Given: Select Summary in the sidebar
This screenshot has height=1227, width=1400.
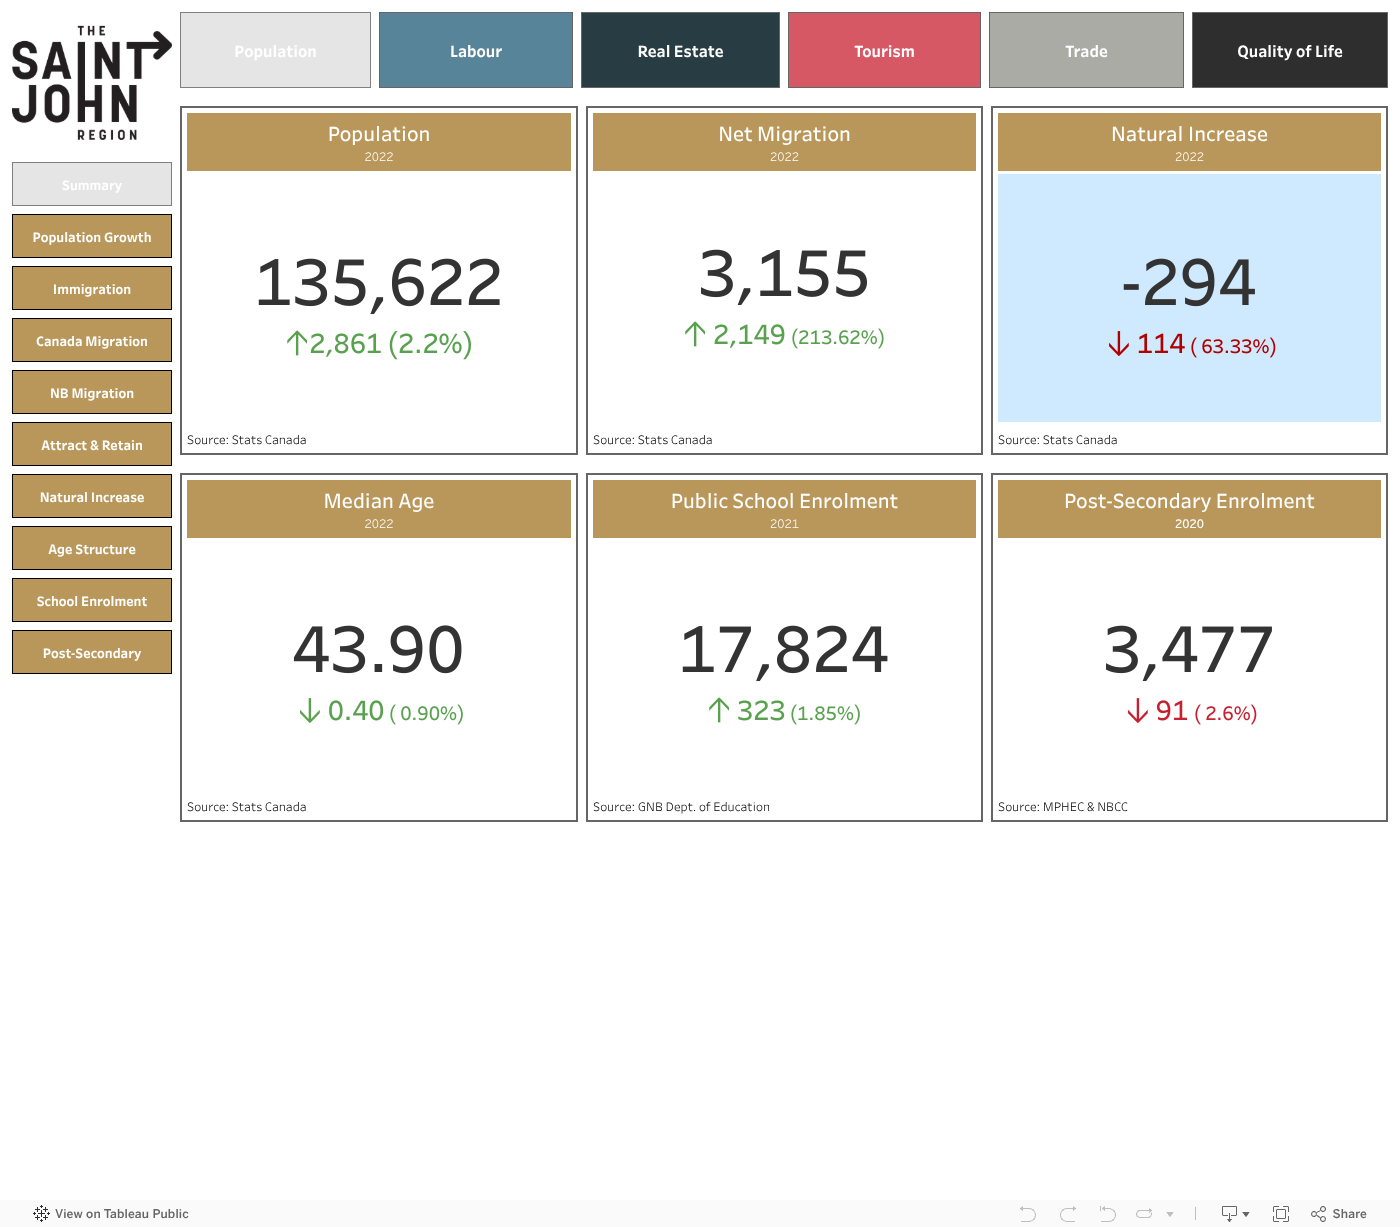Looking at the screenshot, I should coord(92,184).
